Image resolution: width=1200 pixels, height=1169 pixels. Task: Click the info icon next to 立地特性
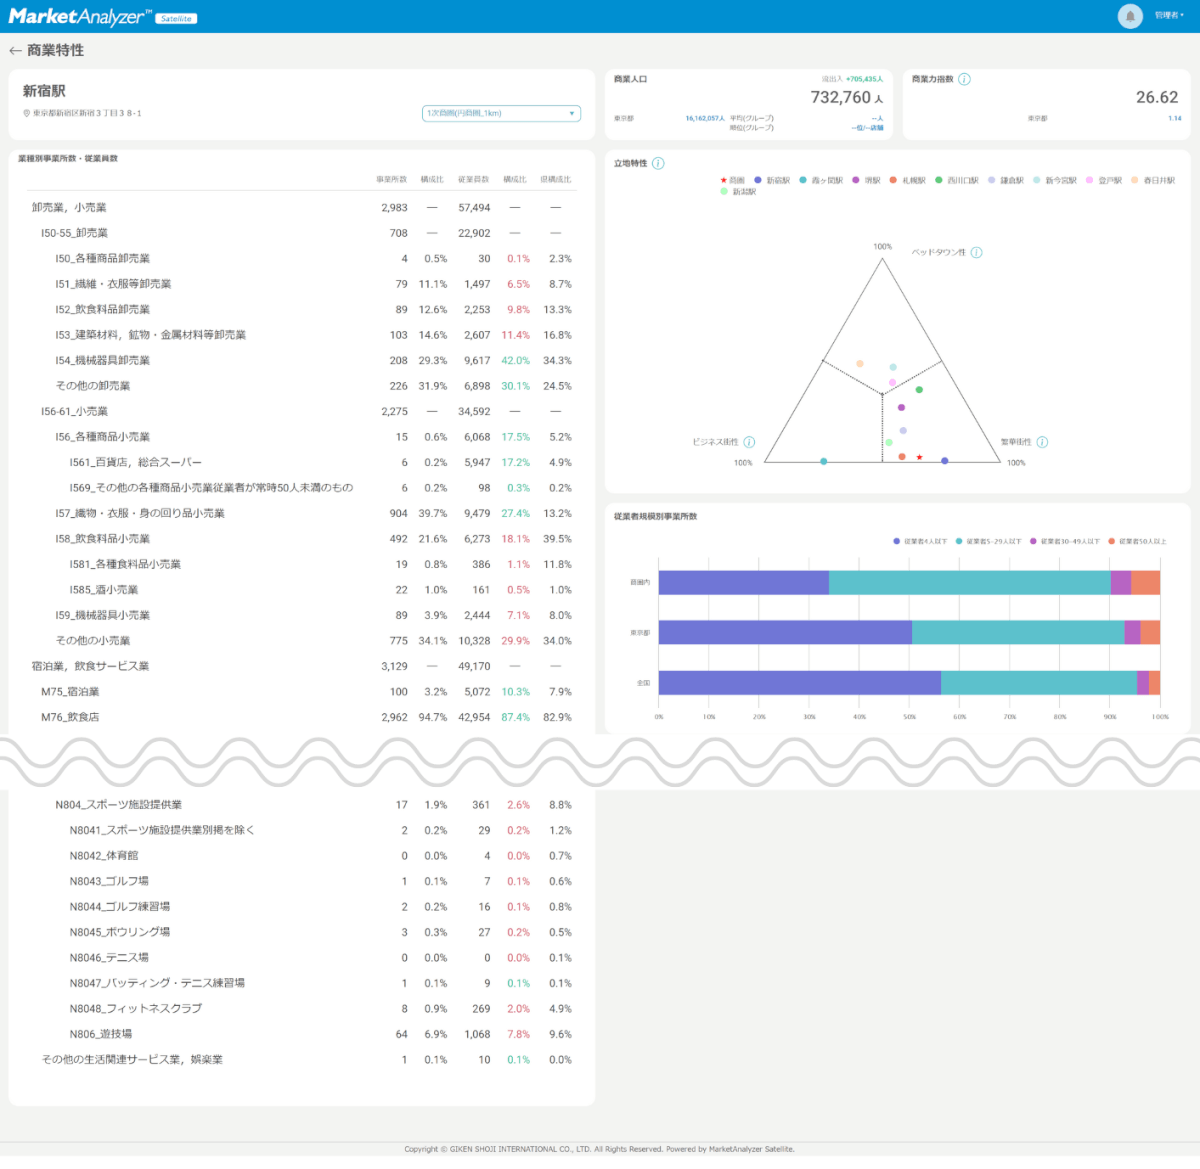[658, 163]
